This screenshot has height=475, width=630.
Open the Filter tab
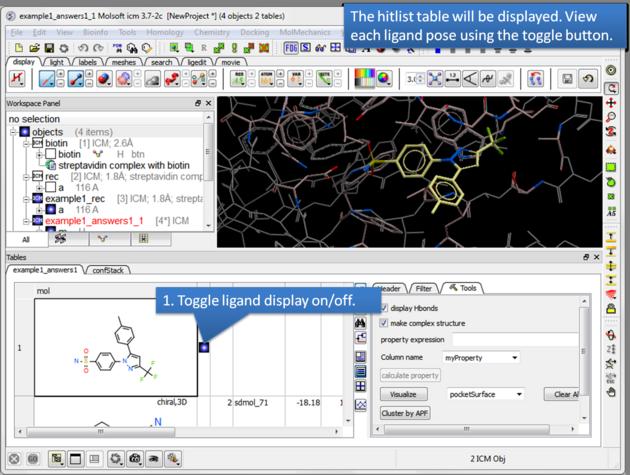point(423,288)
